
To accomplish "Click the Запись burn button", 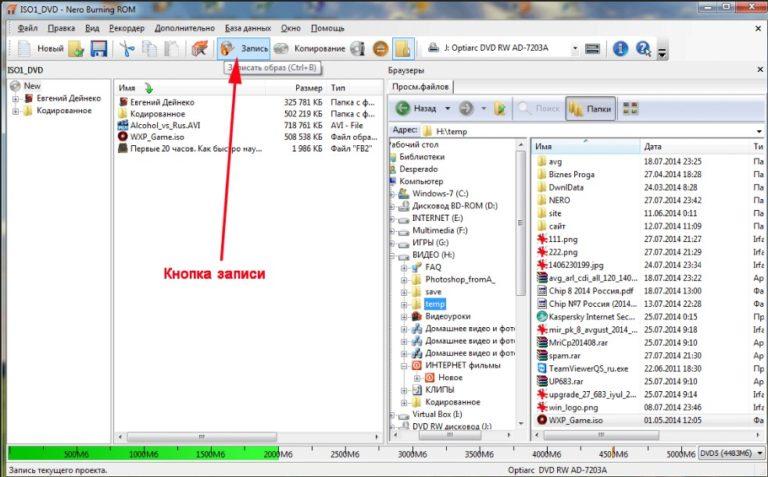I will (x=243, y=48).
